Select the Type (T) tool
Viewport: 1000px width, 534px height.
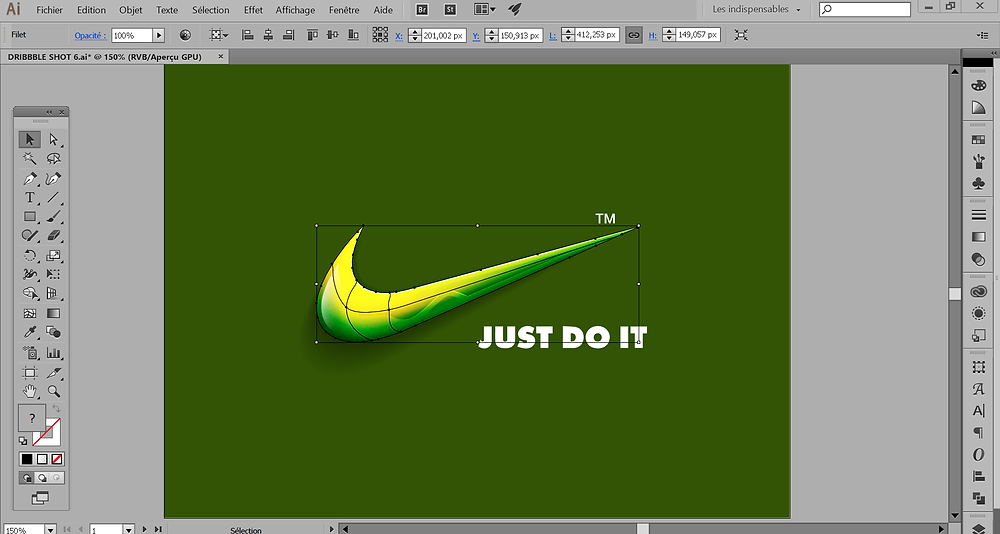(30, 197)
